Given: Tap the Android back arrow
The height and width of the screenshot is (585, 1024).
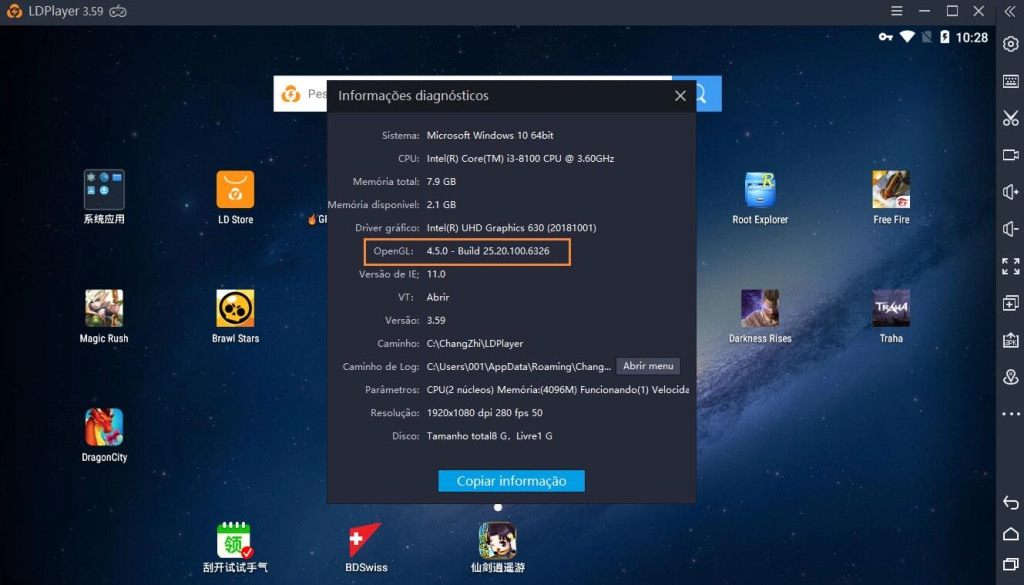Looking at the screenshot, I should (x=1010, y=502).
